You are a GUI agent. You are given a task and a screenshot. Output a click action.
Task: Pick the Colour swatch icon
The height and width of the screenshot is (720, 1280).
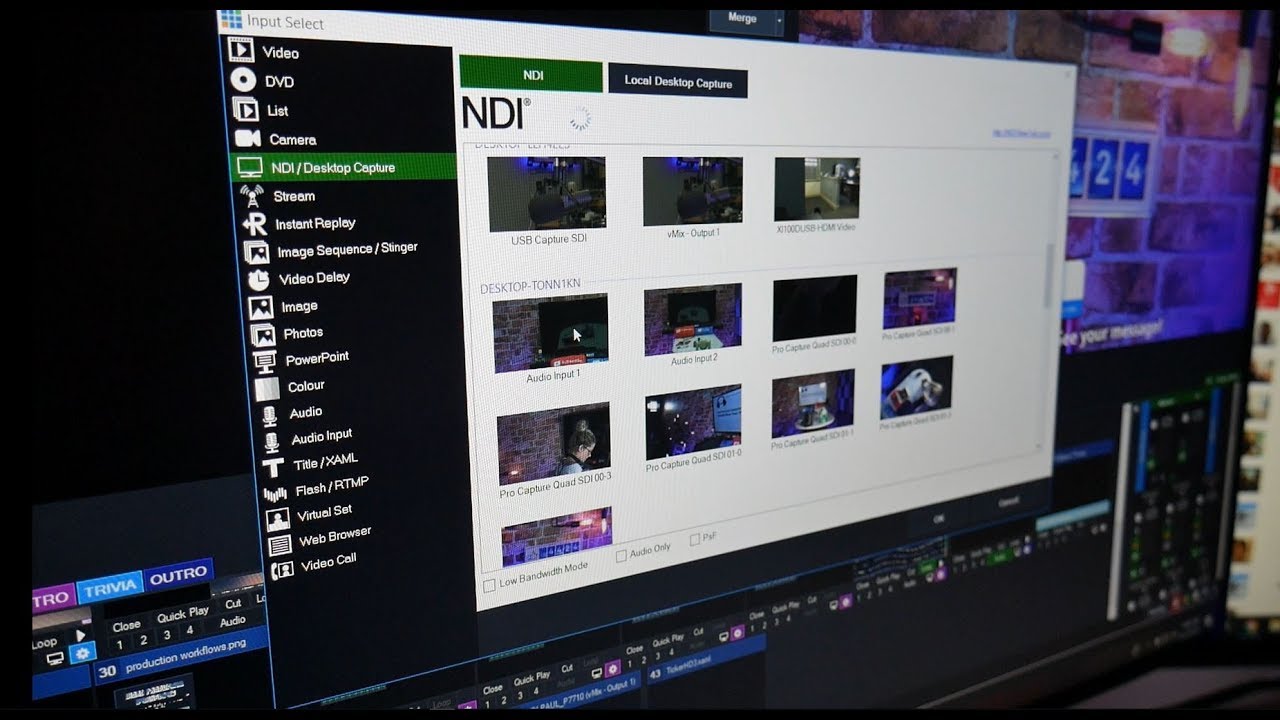267,388
